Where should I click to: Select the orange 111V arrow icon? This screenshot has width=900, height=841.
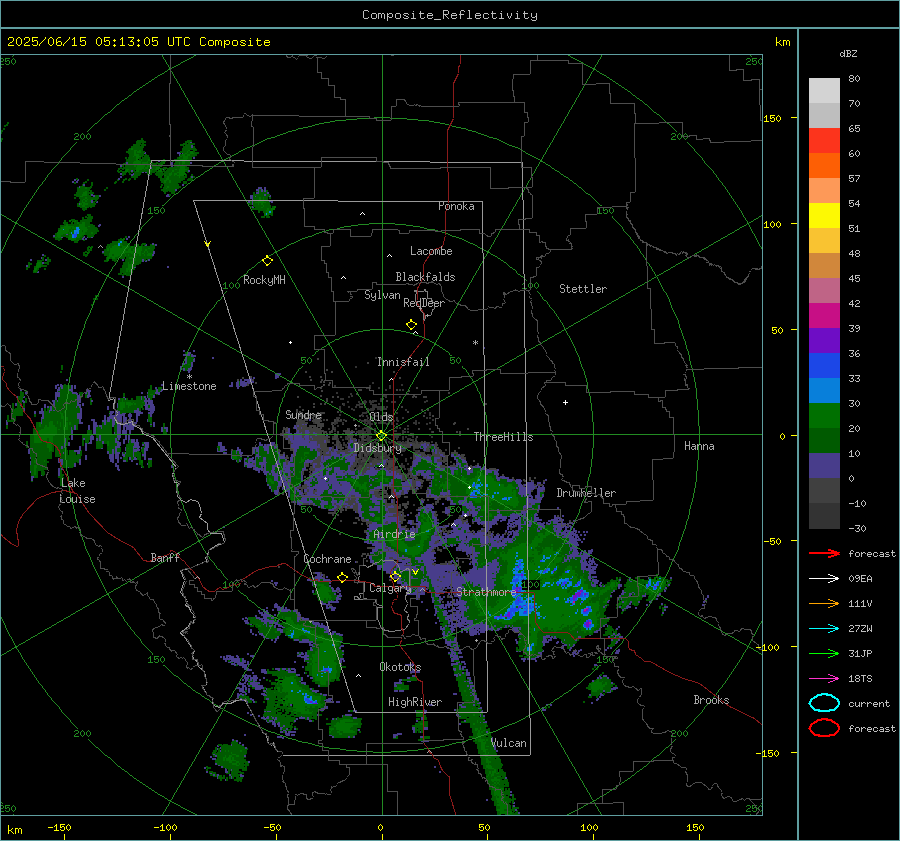(x=824, y=603)
